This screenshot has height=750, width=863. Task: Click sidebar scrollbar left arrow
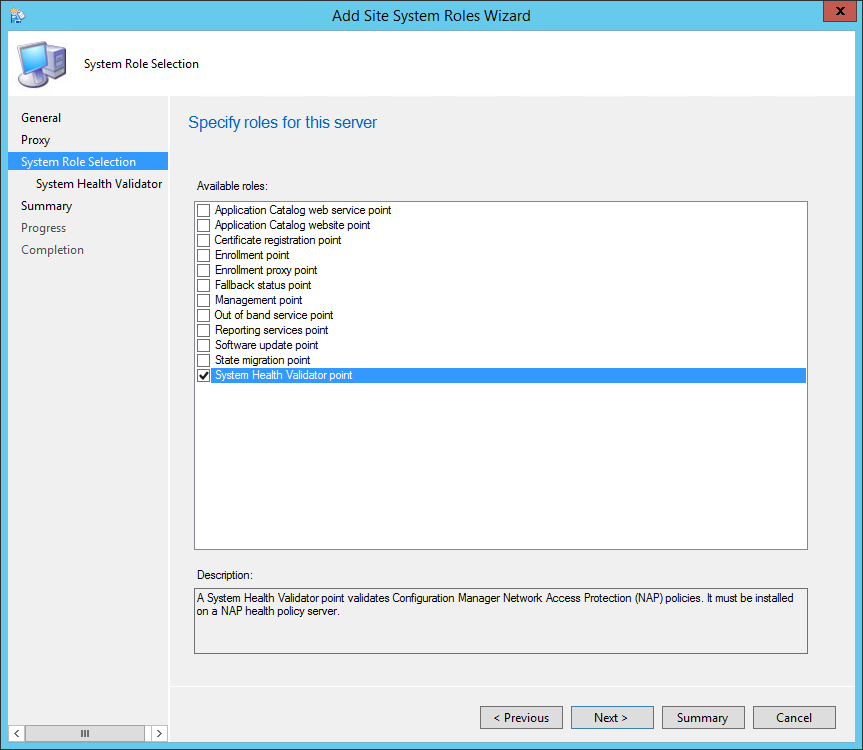tap(17, 733)
